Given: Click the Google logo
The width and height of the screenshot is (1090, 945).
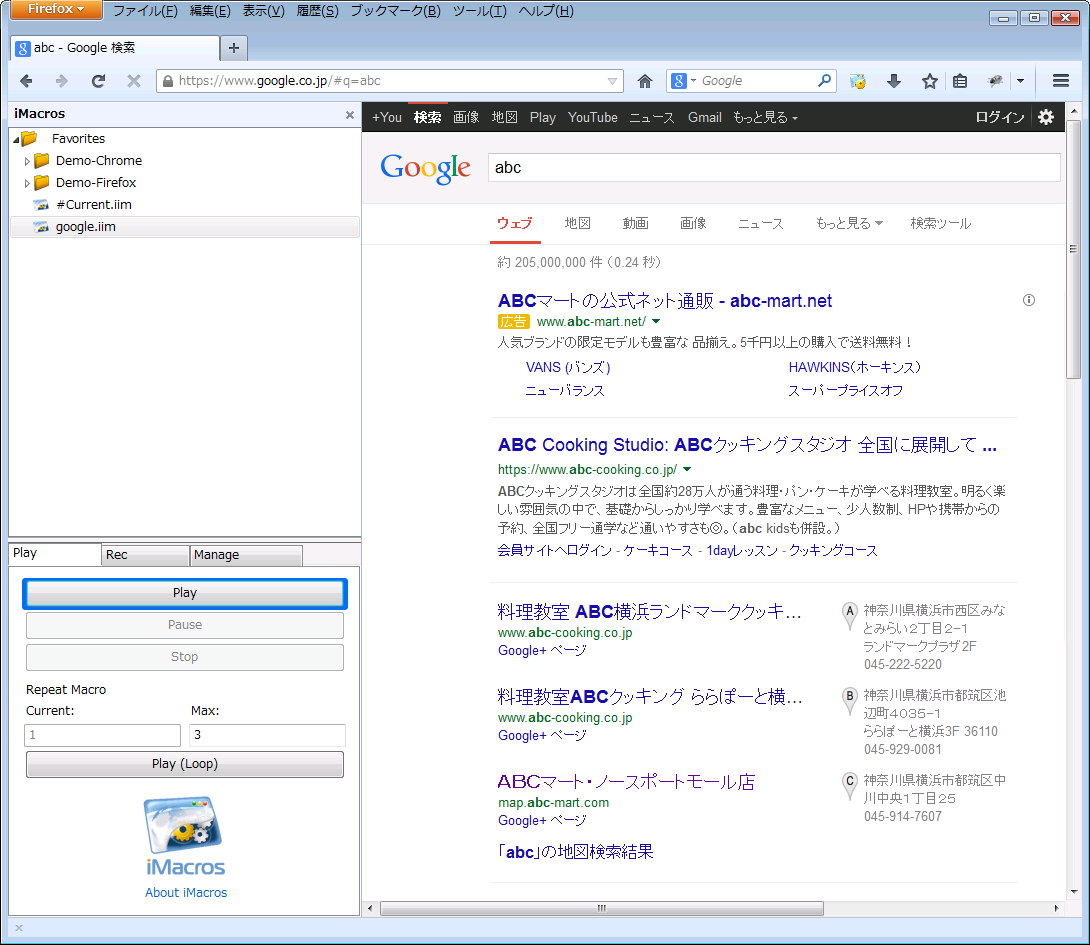Looking at the screenshot, I should [425, 168].
